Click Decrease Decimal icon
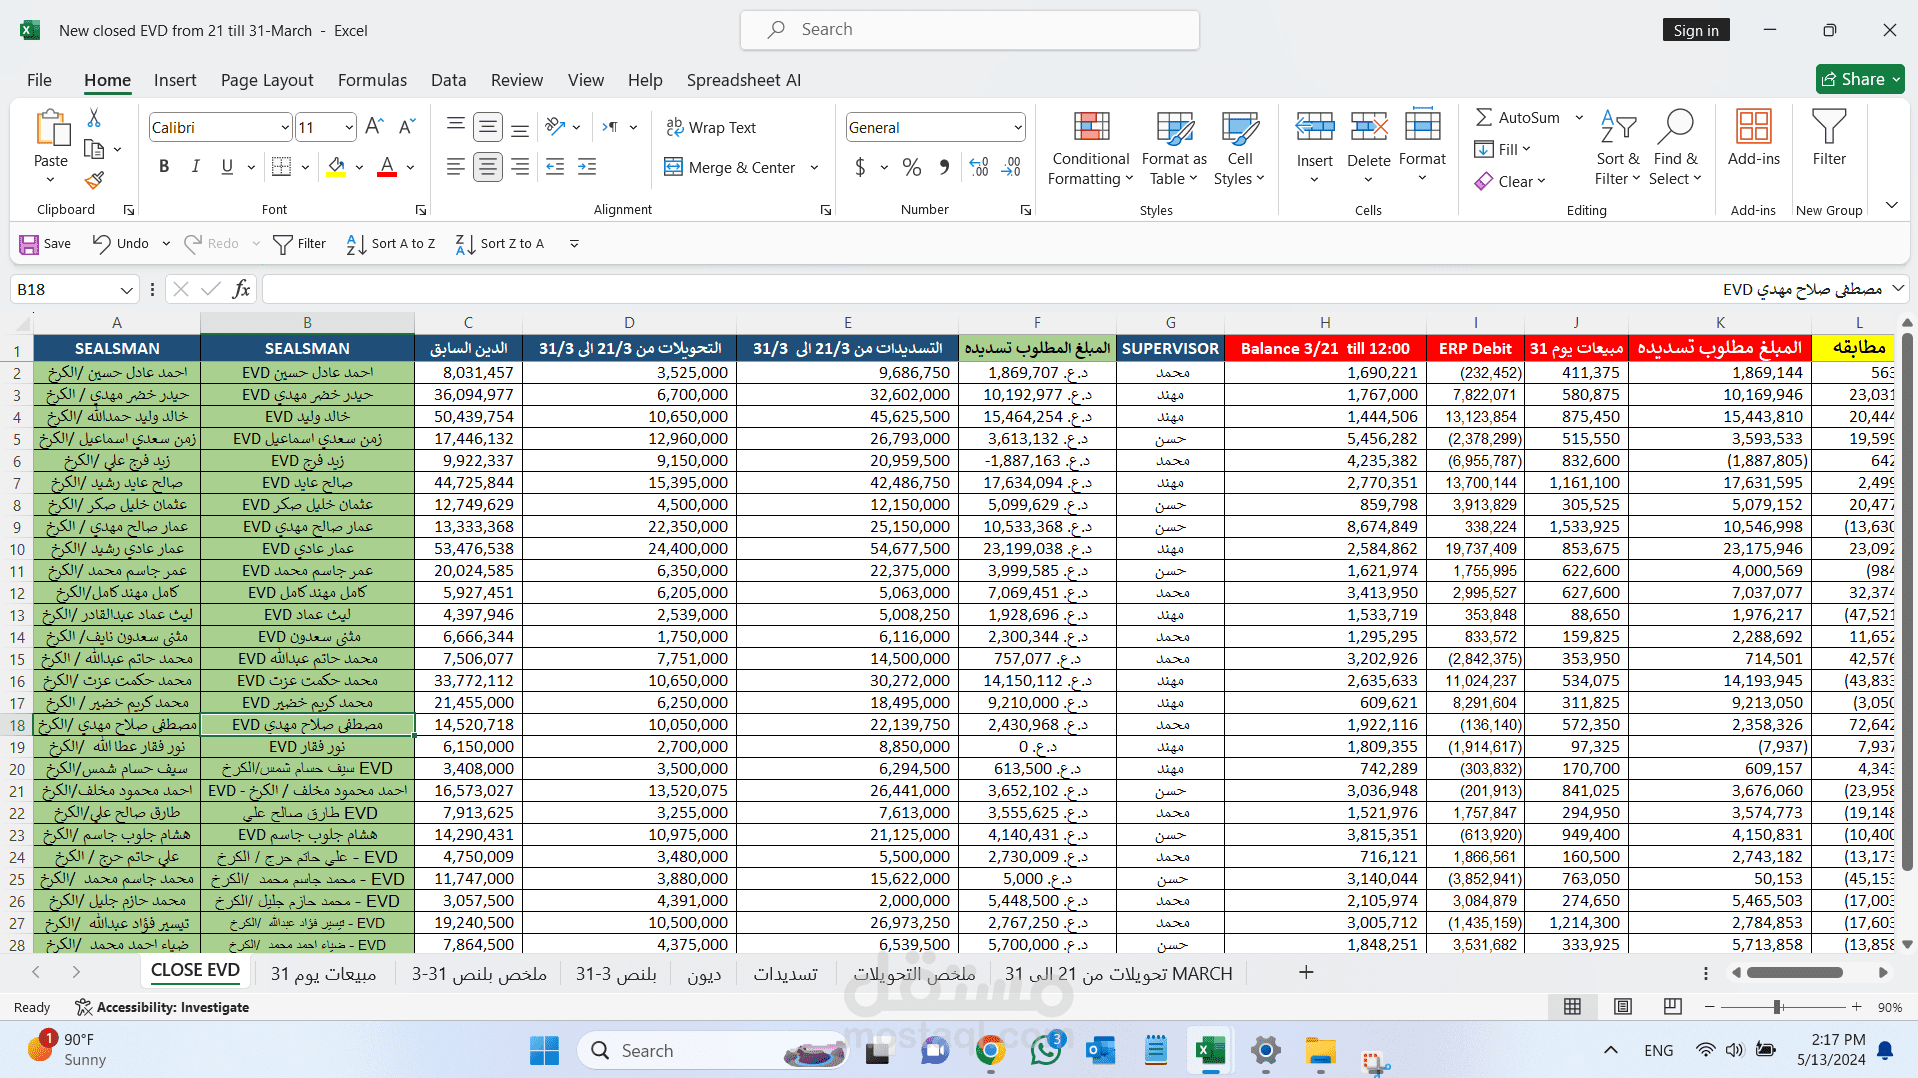The height and width of the screenshot is (1078, 1918). 1011,167
